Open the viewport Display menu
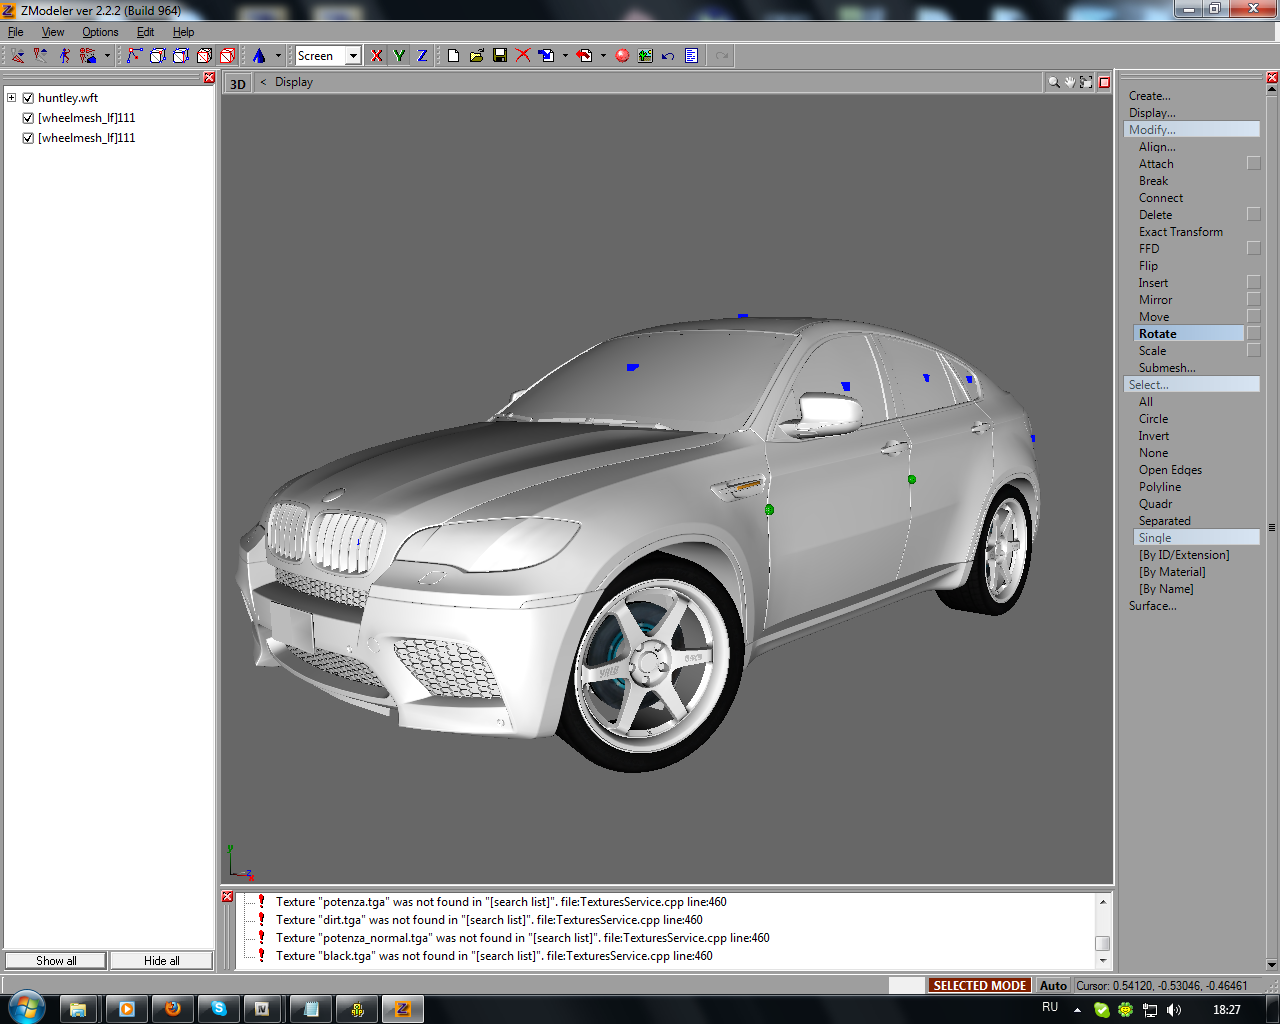The height and width of the screenshot is (1024, 1280). (294, 82)
